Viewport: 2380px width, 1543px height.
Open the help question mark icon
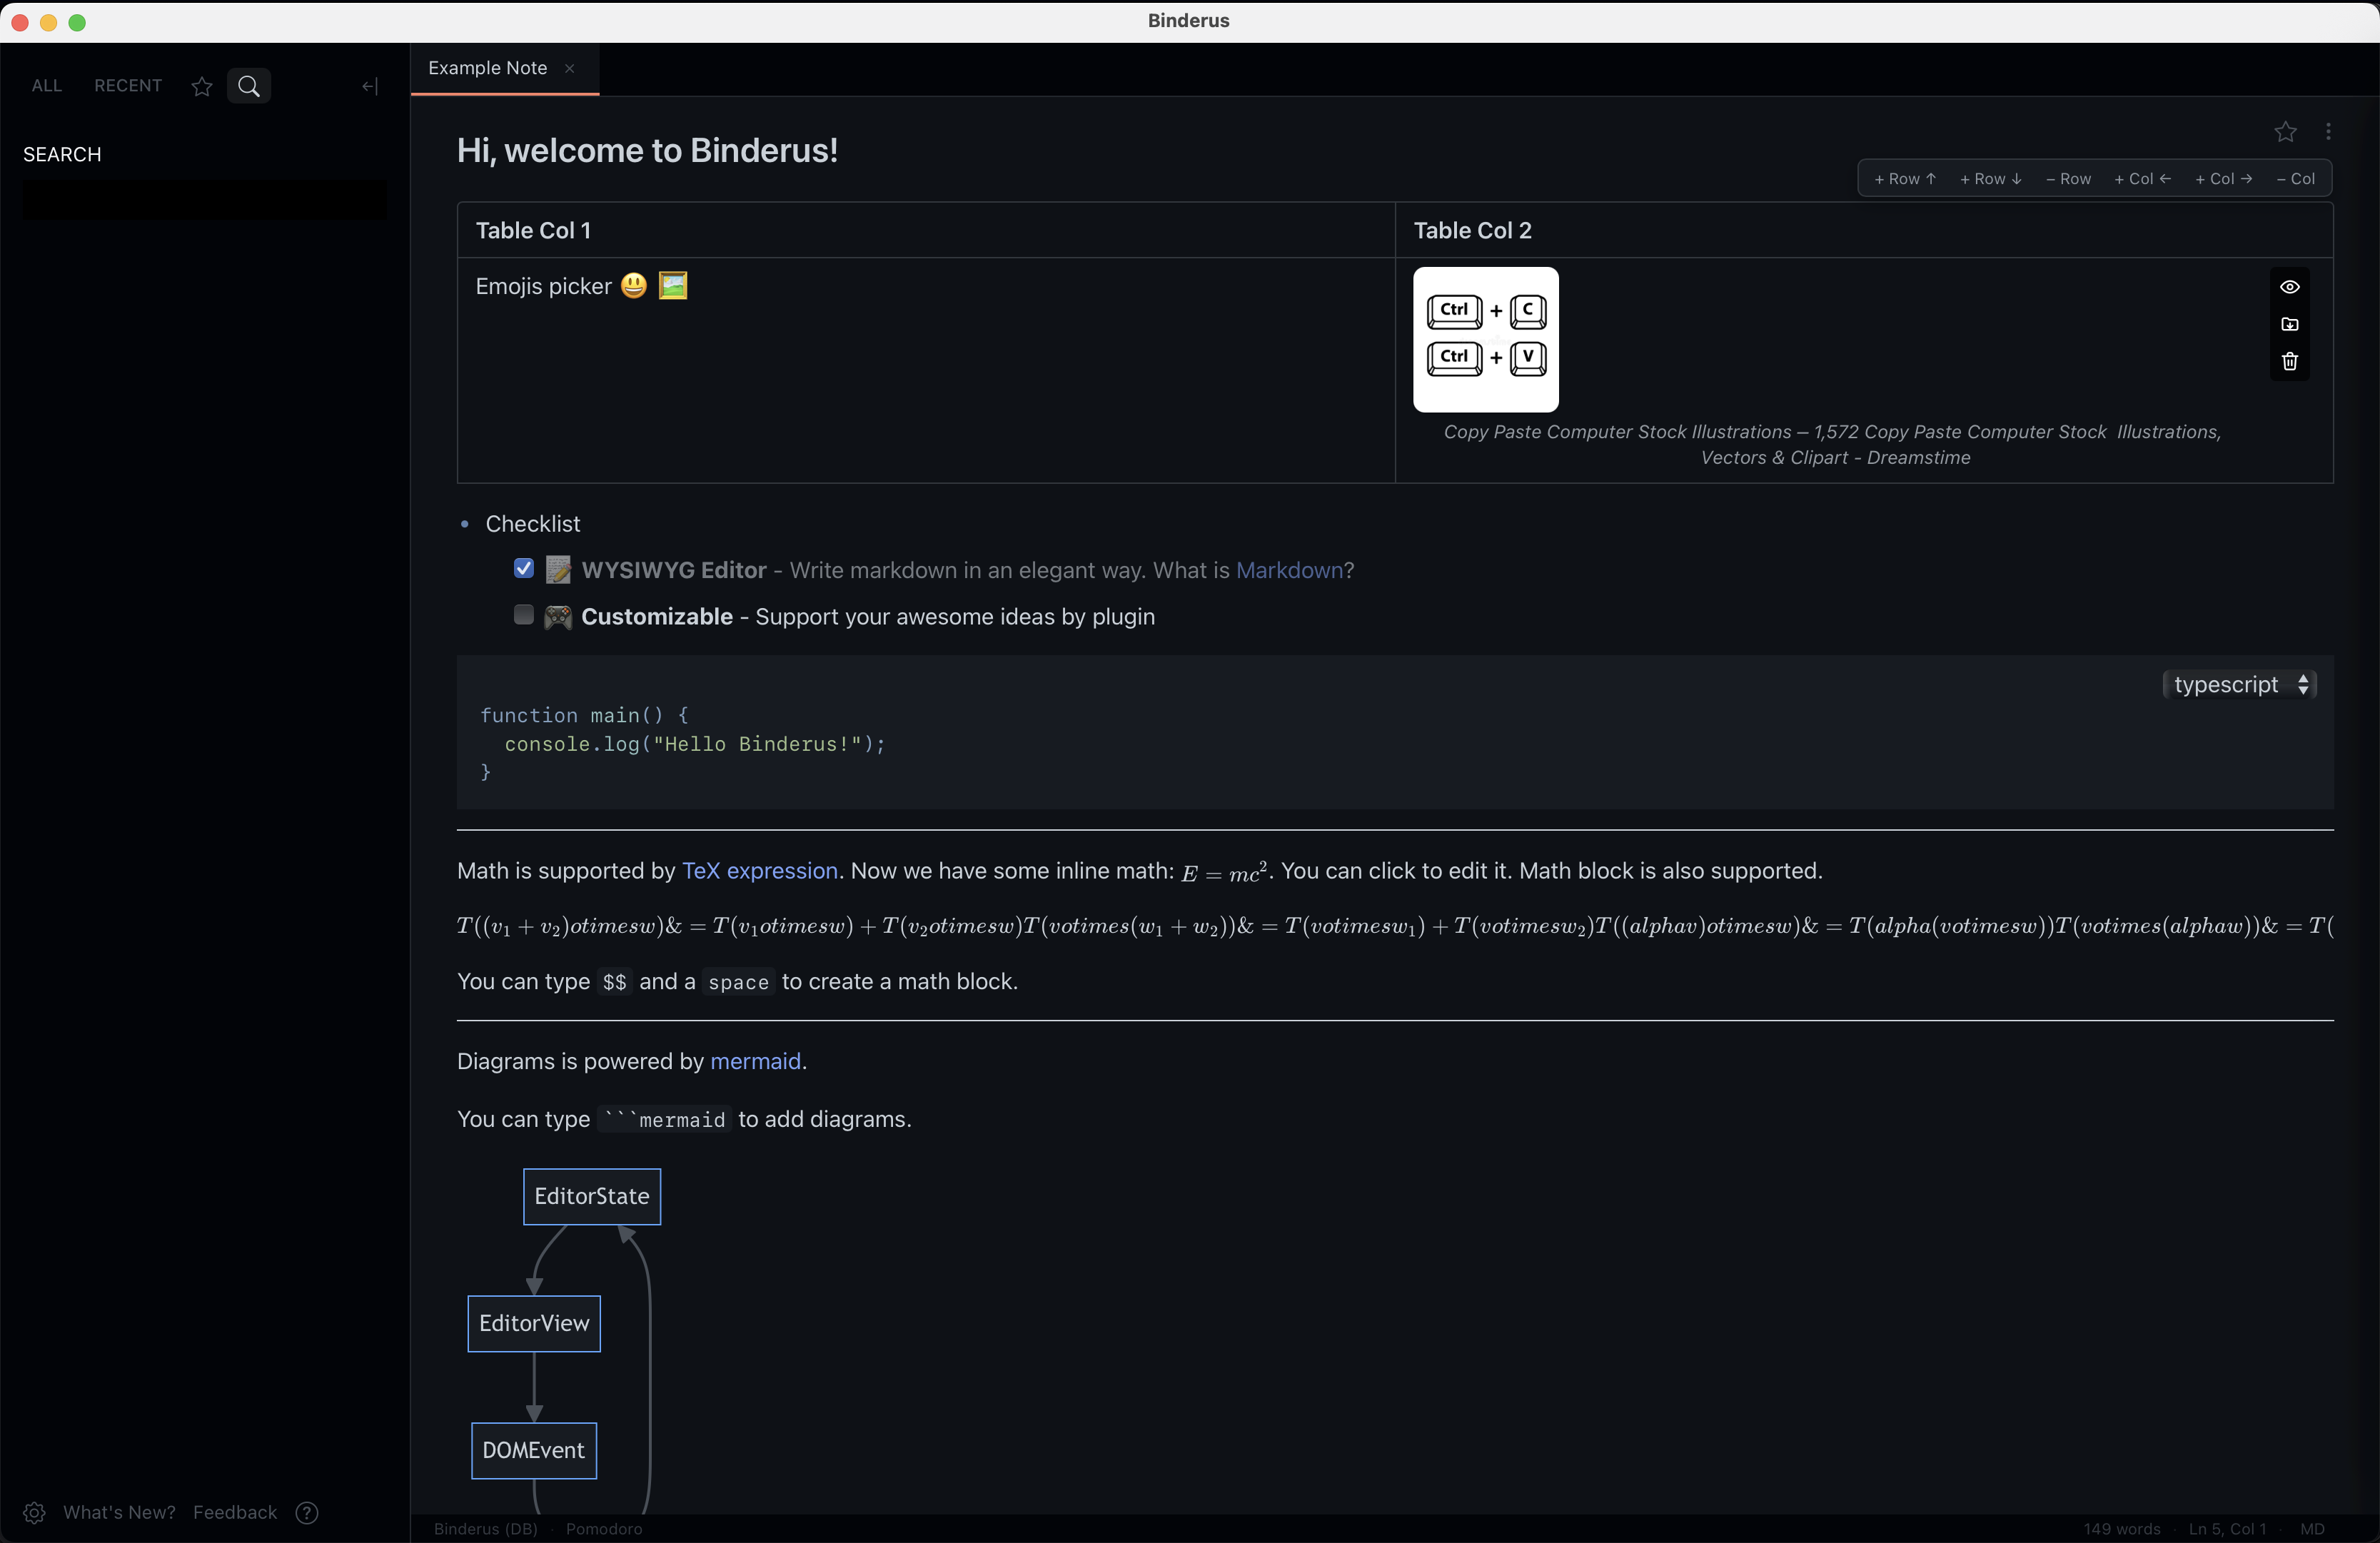tap(307, 1512)
